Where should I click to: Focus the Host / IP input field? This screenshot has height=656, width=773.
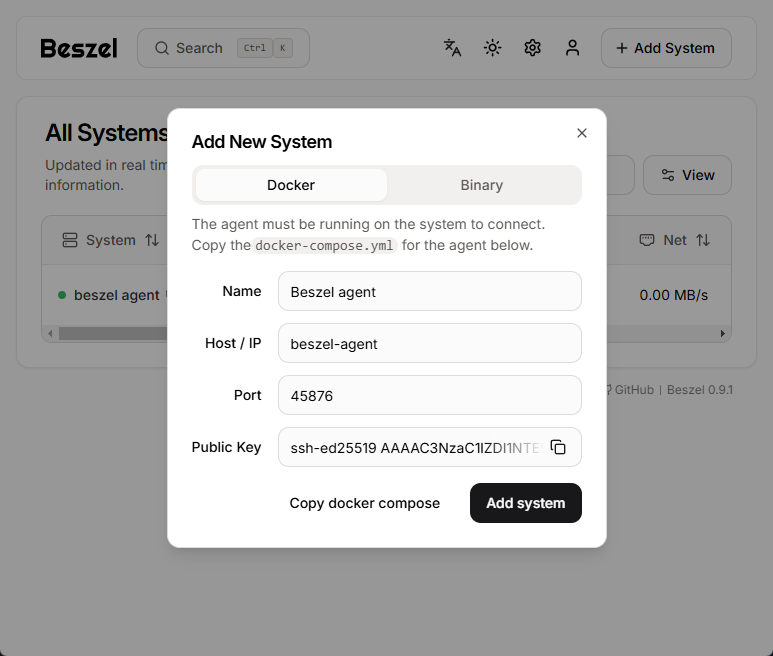tap(429, 343)
